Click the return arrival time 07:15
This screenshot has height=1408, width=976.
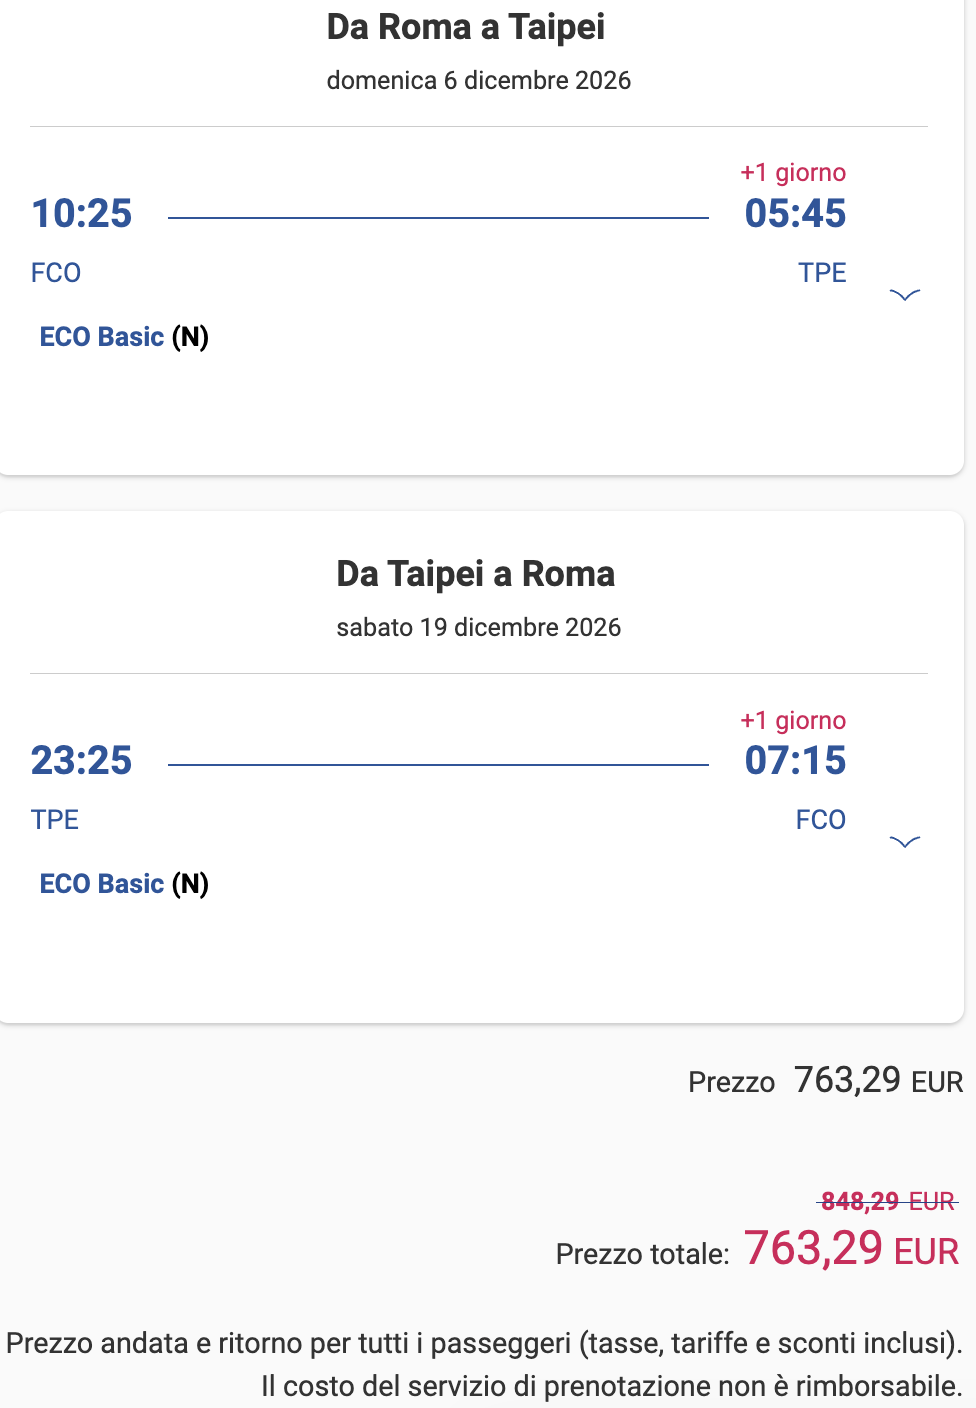tap(795, 760)
